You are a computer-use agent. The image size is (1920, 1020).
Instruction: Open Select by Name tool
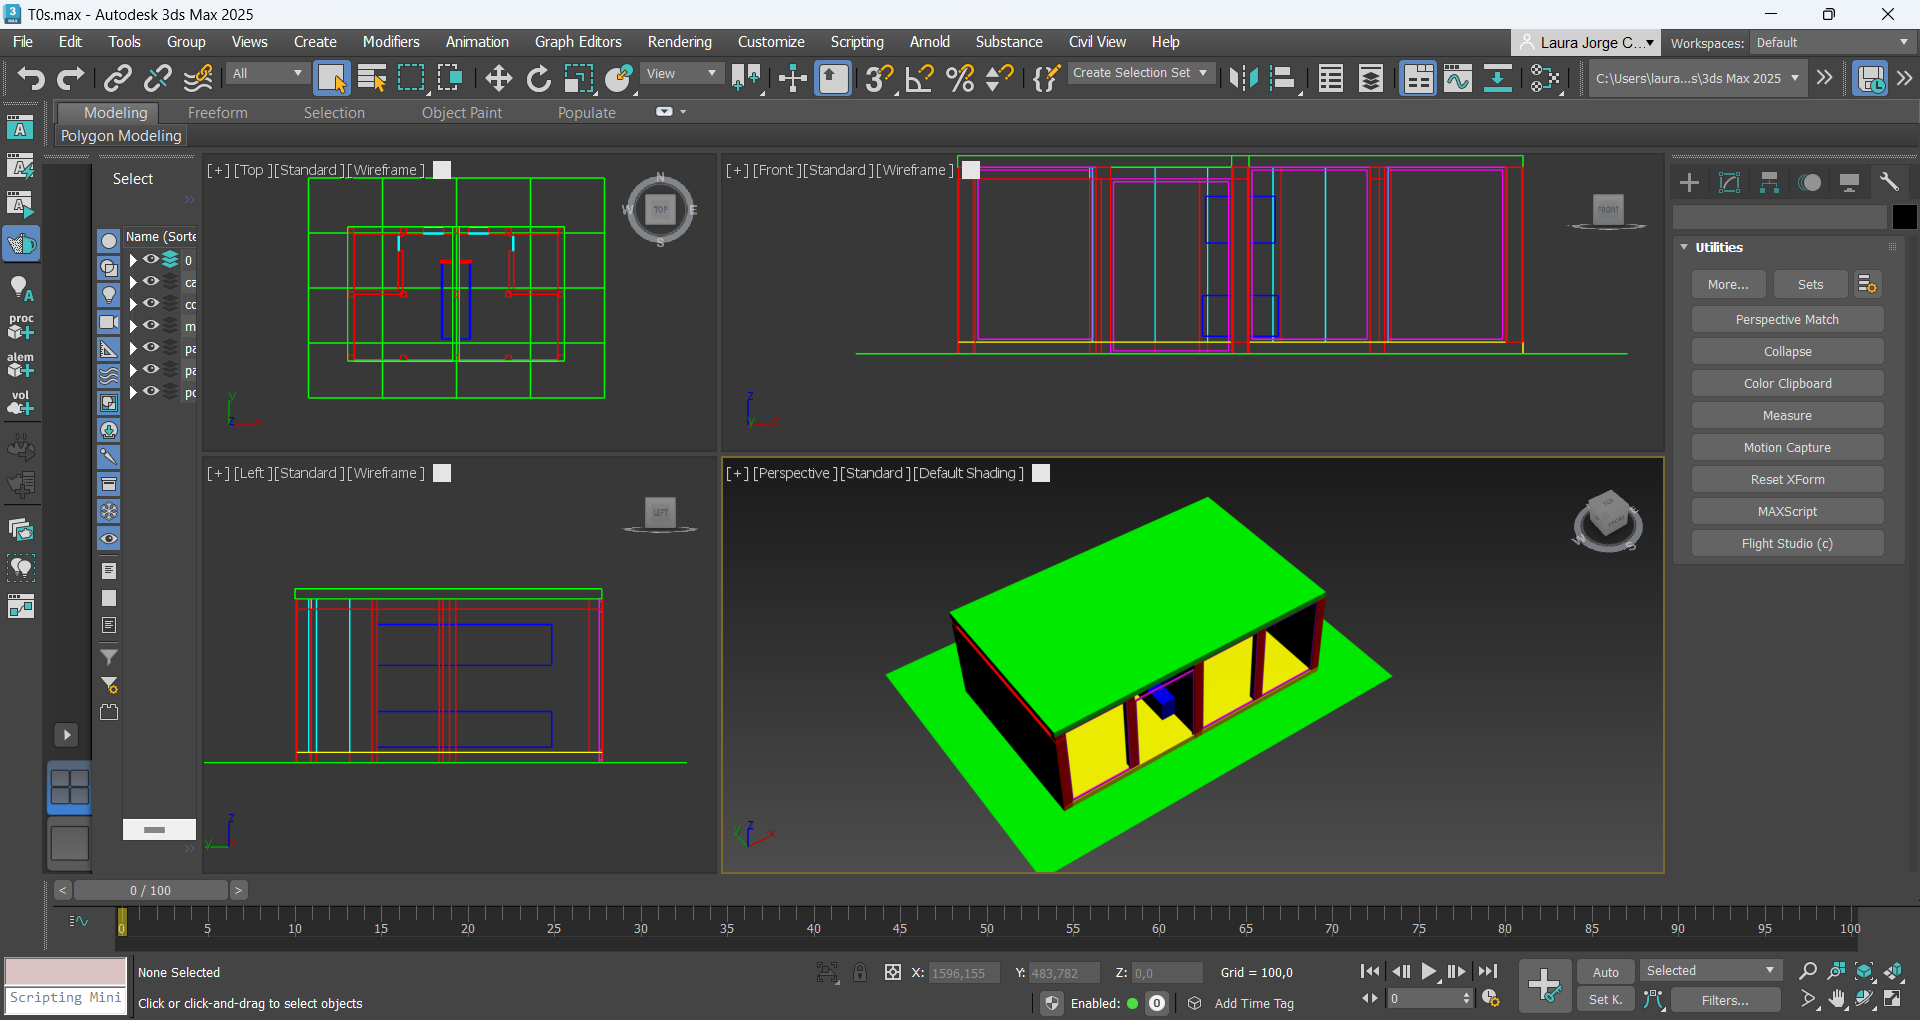[x=372, y=78]
